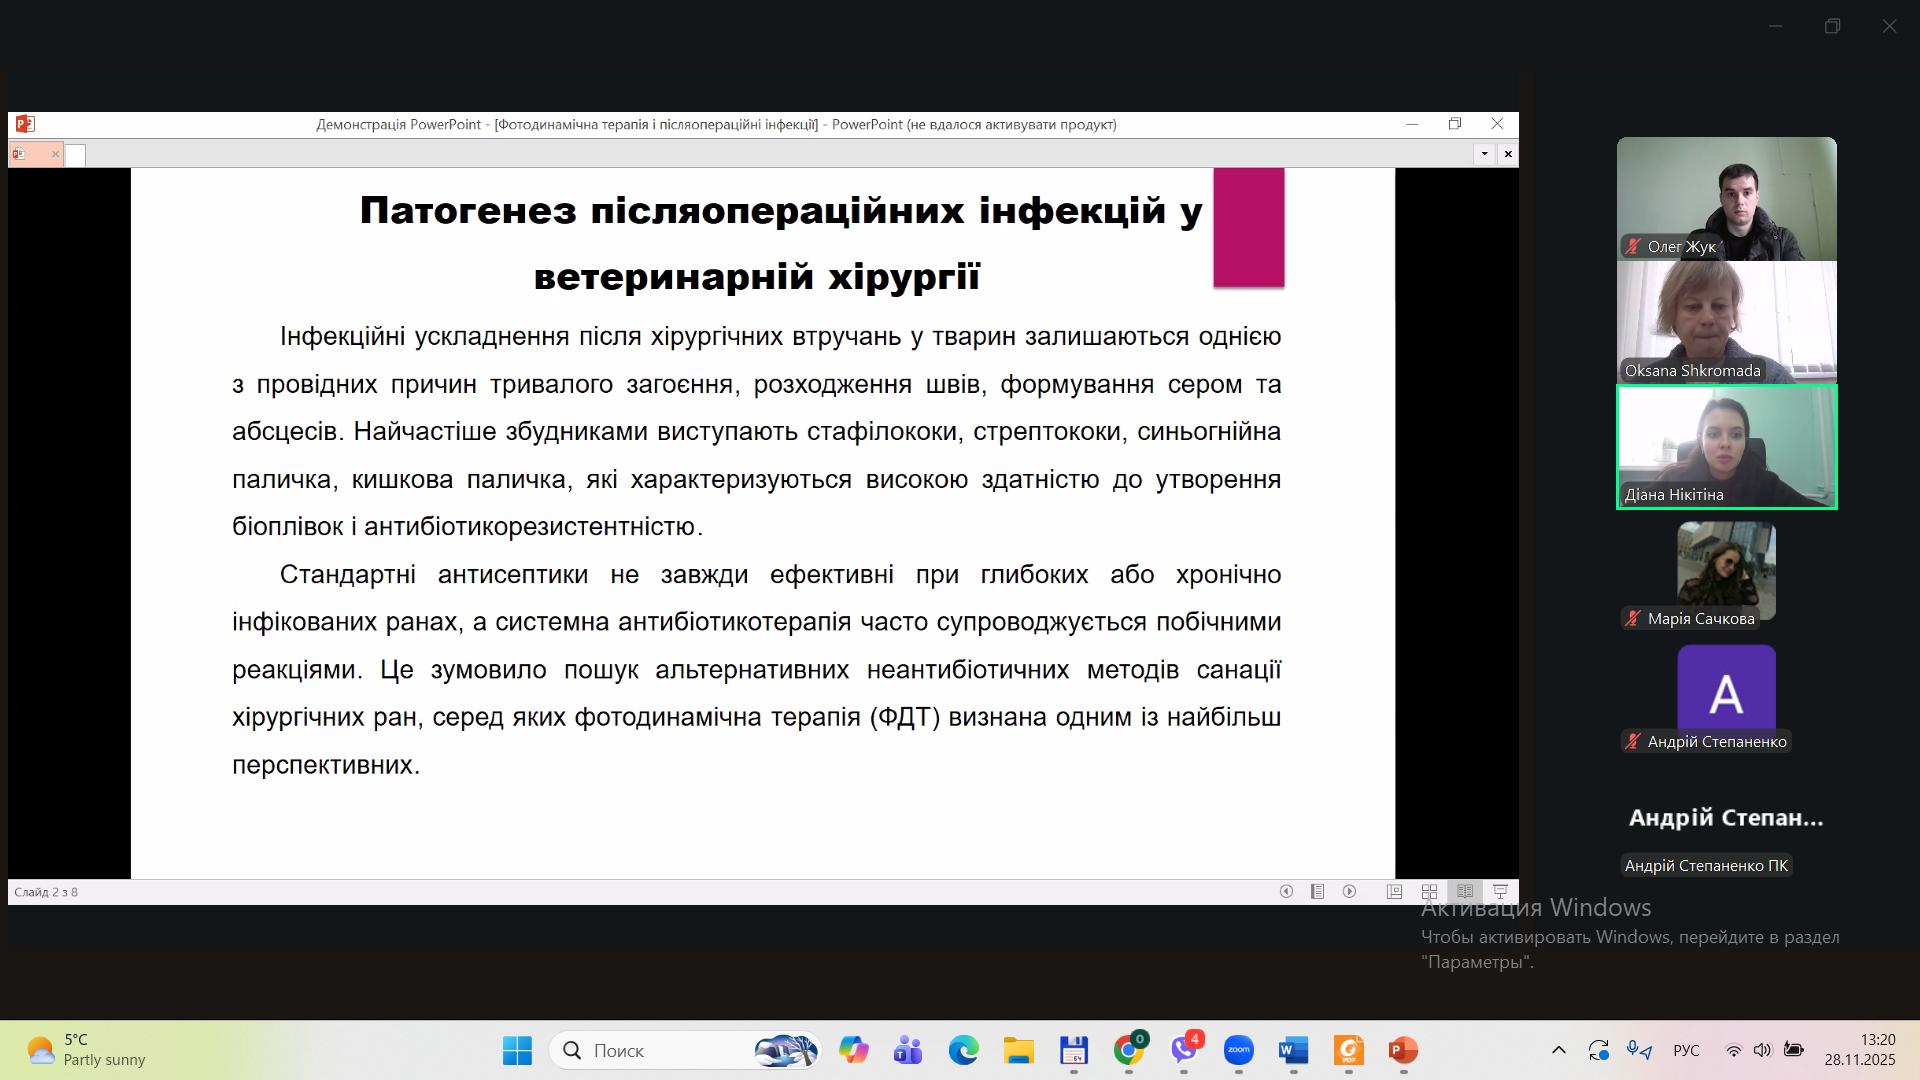Select Діана Нікітіна's video tile
Screen dimensions: 1920x1080
coord(1726,447)
